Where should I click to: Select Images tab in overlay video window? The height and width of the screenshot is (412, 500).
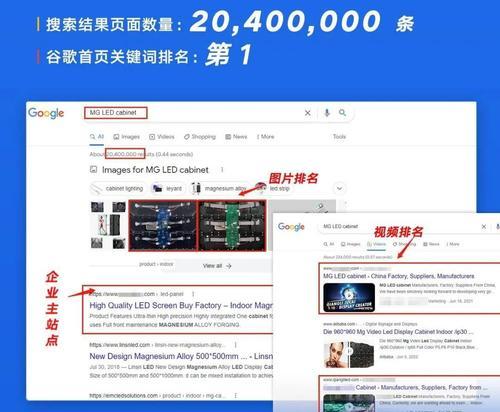tap(351, 244)
